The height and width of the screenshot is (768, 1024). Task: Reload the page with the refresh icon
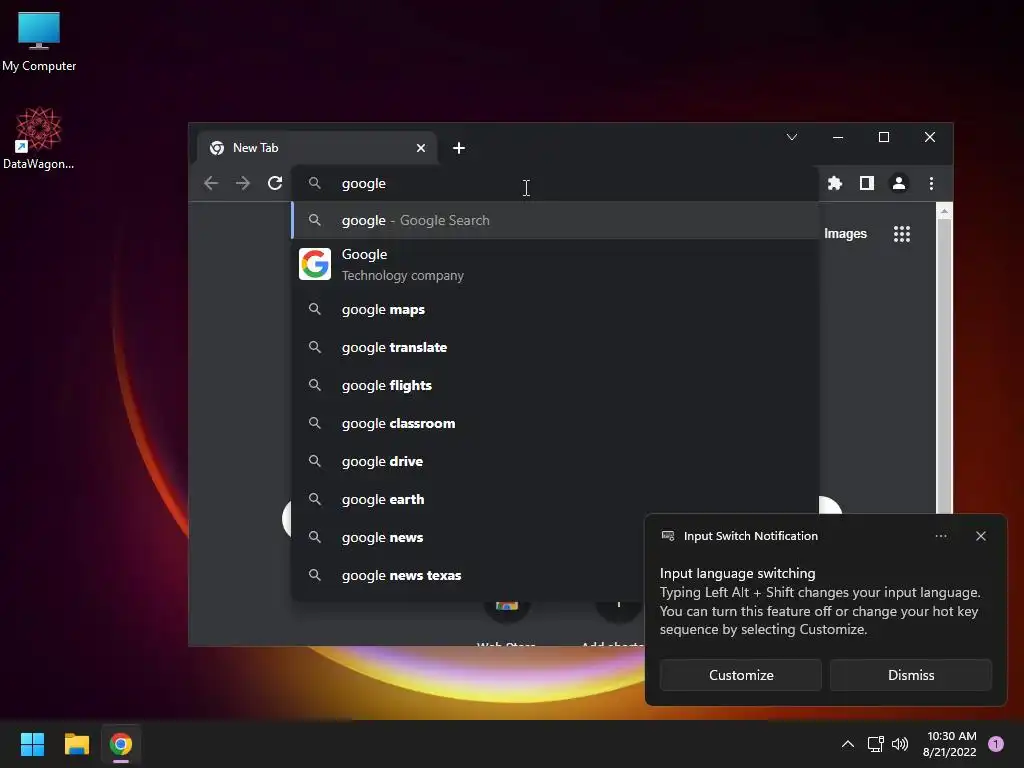click(x=275, y=184)
